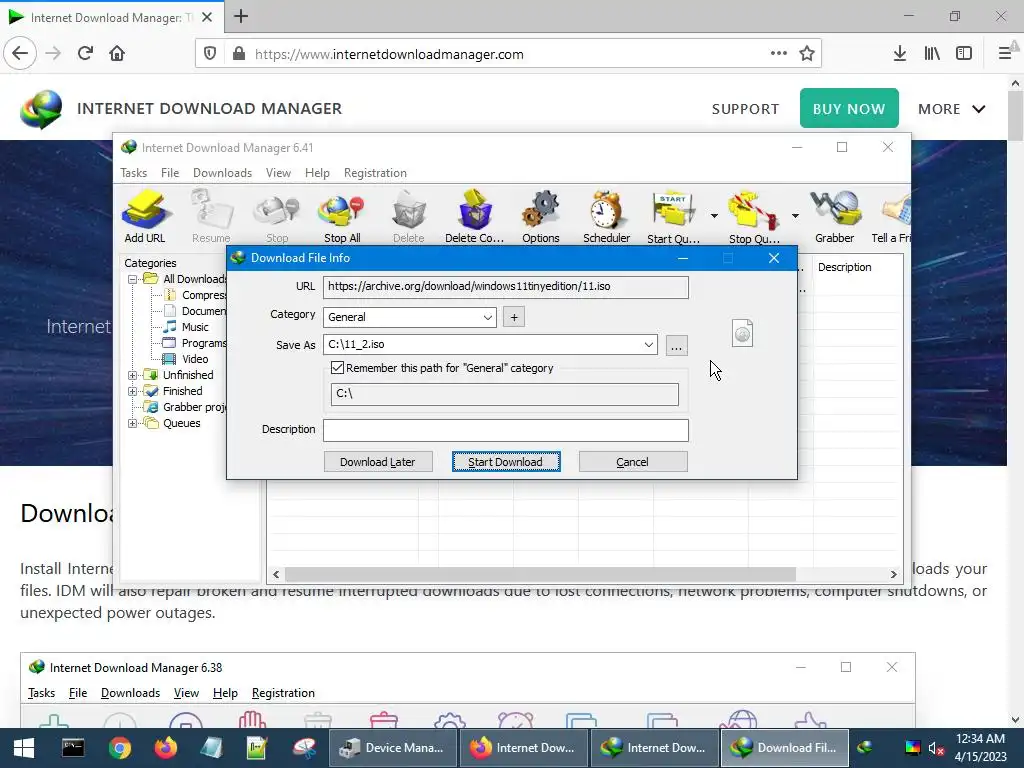Click the Start Download button
Screen dimensions: 1024x768
pyautogui.click(x=505, y=462)
